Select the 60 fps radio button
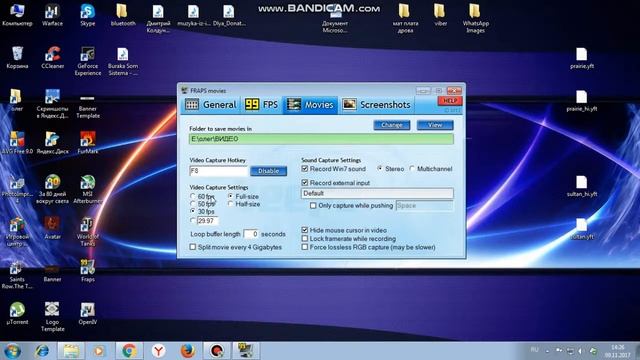Image resolution: width=640 pixels, height=360 pixels. (x=193, y=196)
